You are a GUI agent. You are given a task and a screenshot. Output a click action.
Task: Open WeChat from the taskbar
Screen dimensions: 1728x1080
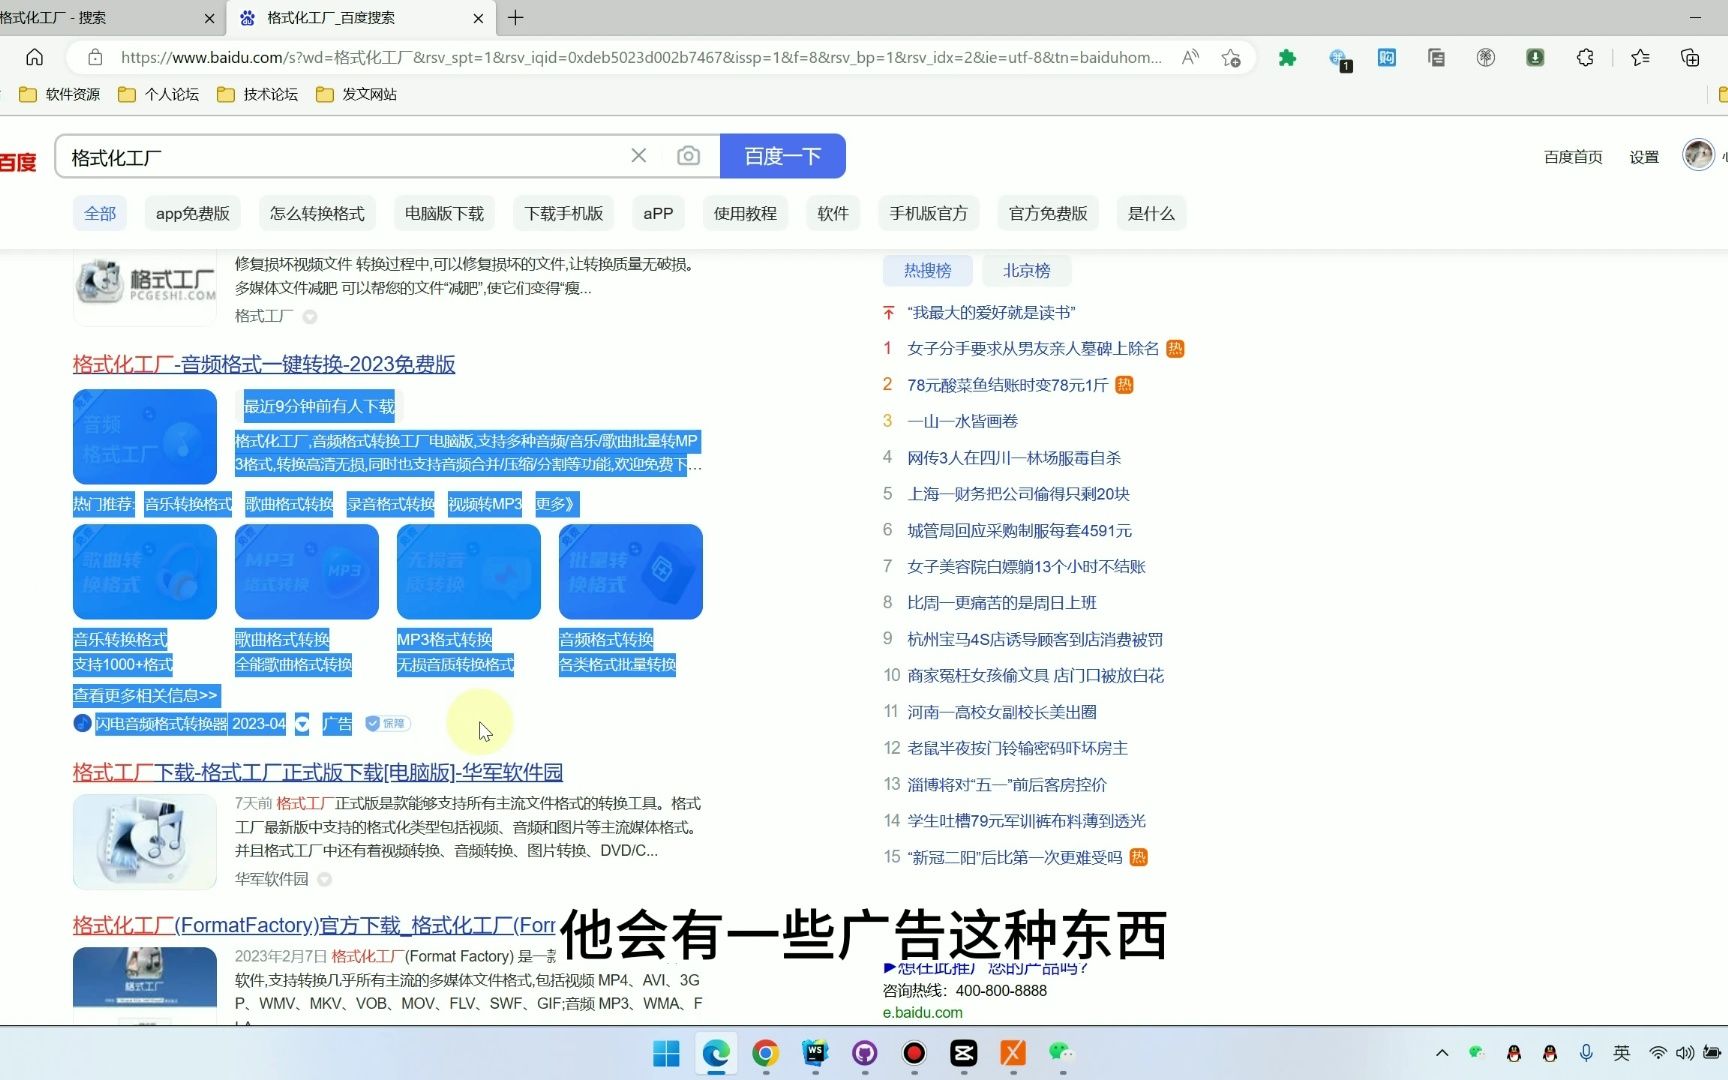click(1061, 1052)
